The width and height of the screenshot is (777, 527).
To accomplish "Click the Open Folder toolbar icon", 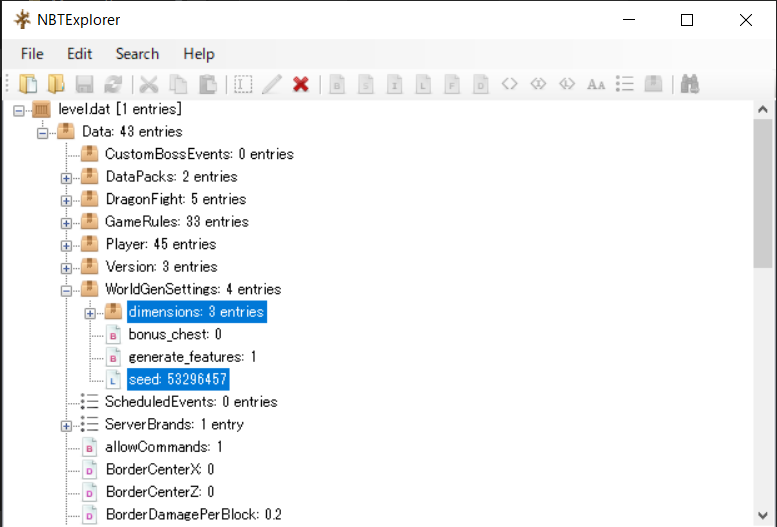I will click(x=56, y=84).
